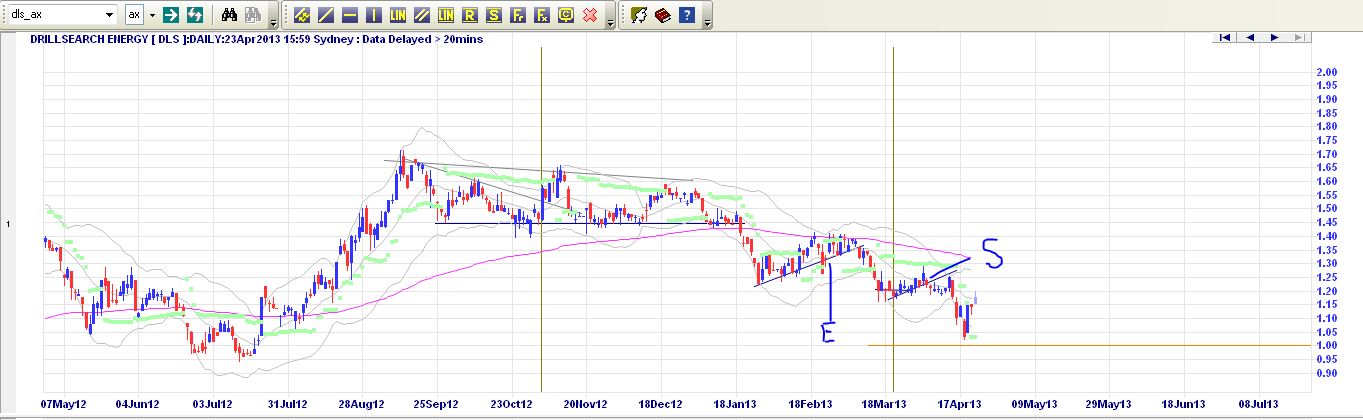Select the parallel lines channel tool

tap(422, 15)
